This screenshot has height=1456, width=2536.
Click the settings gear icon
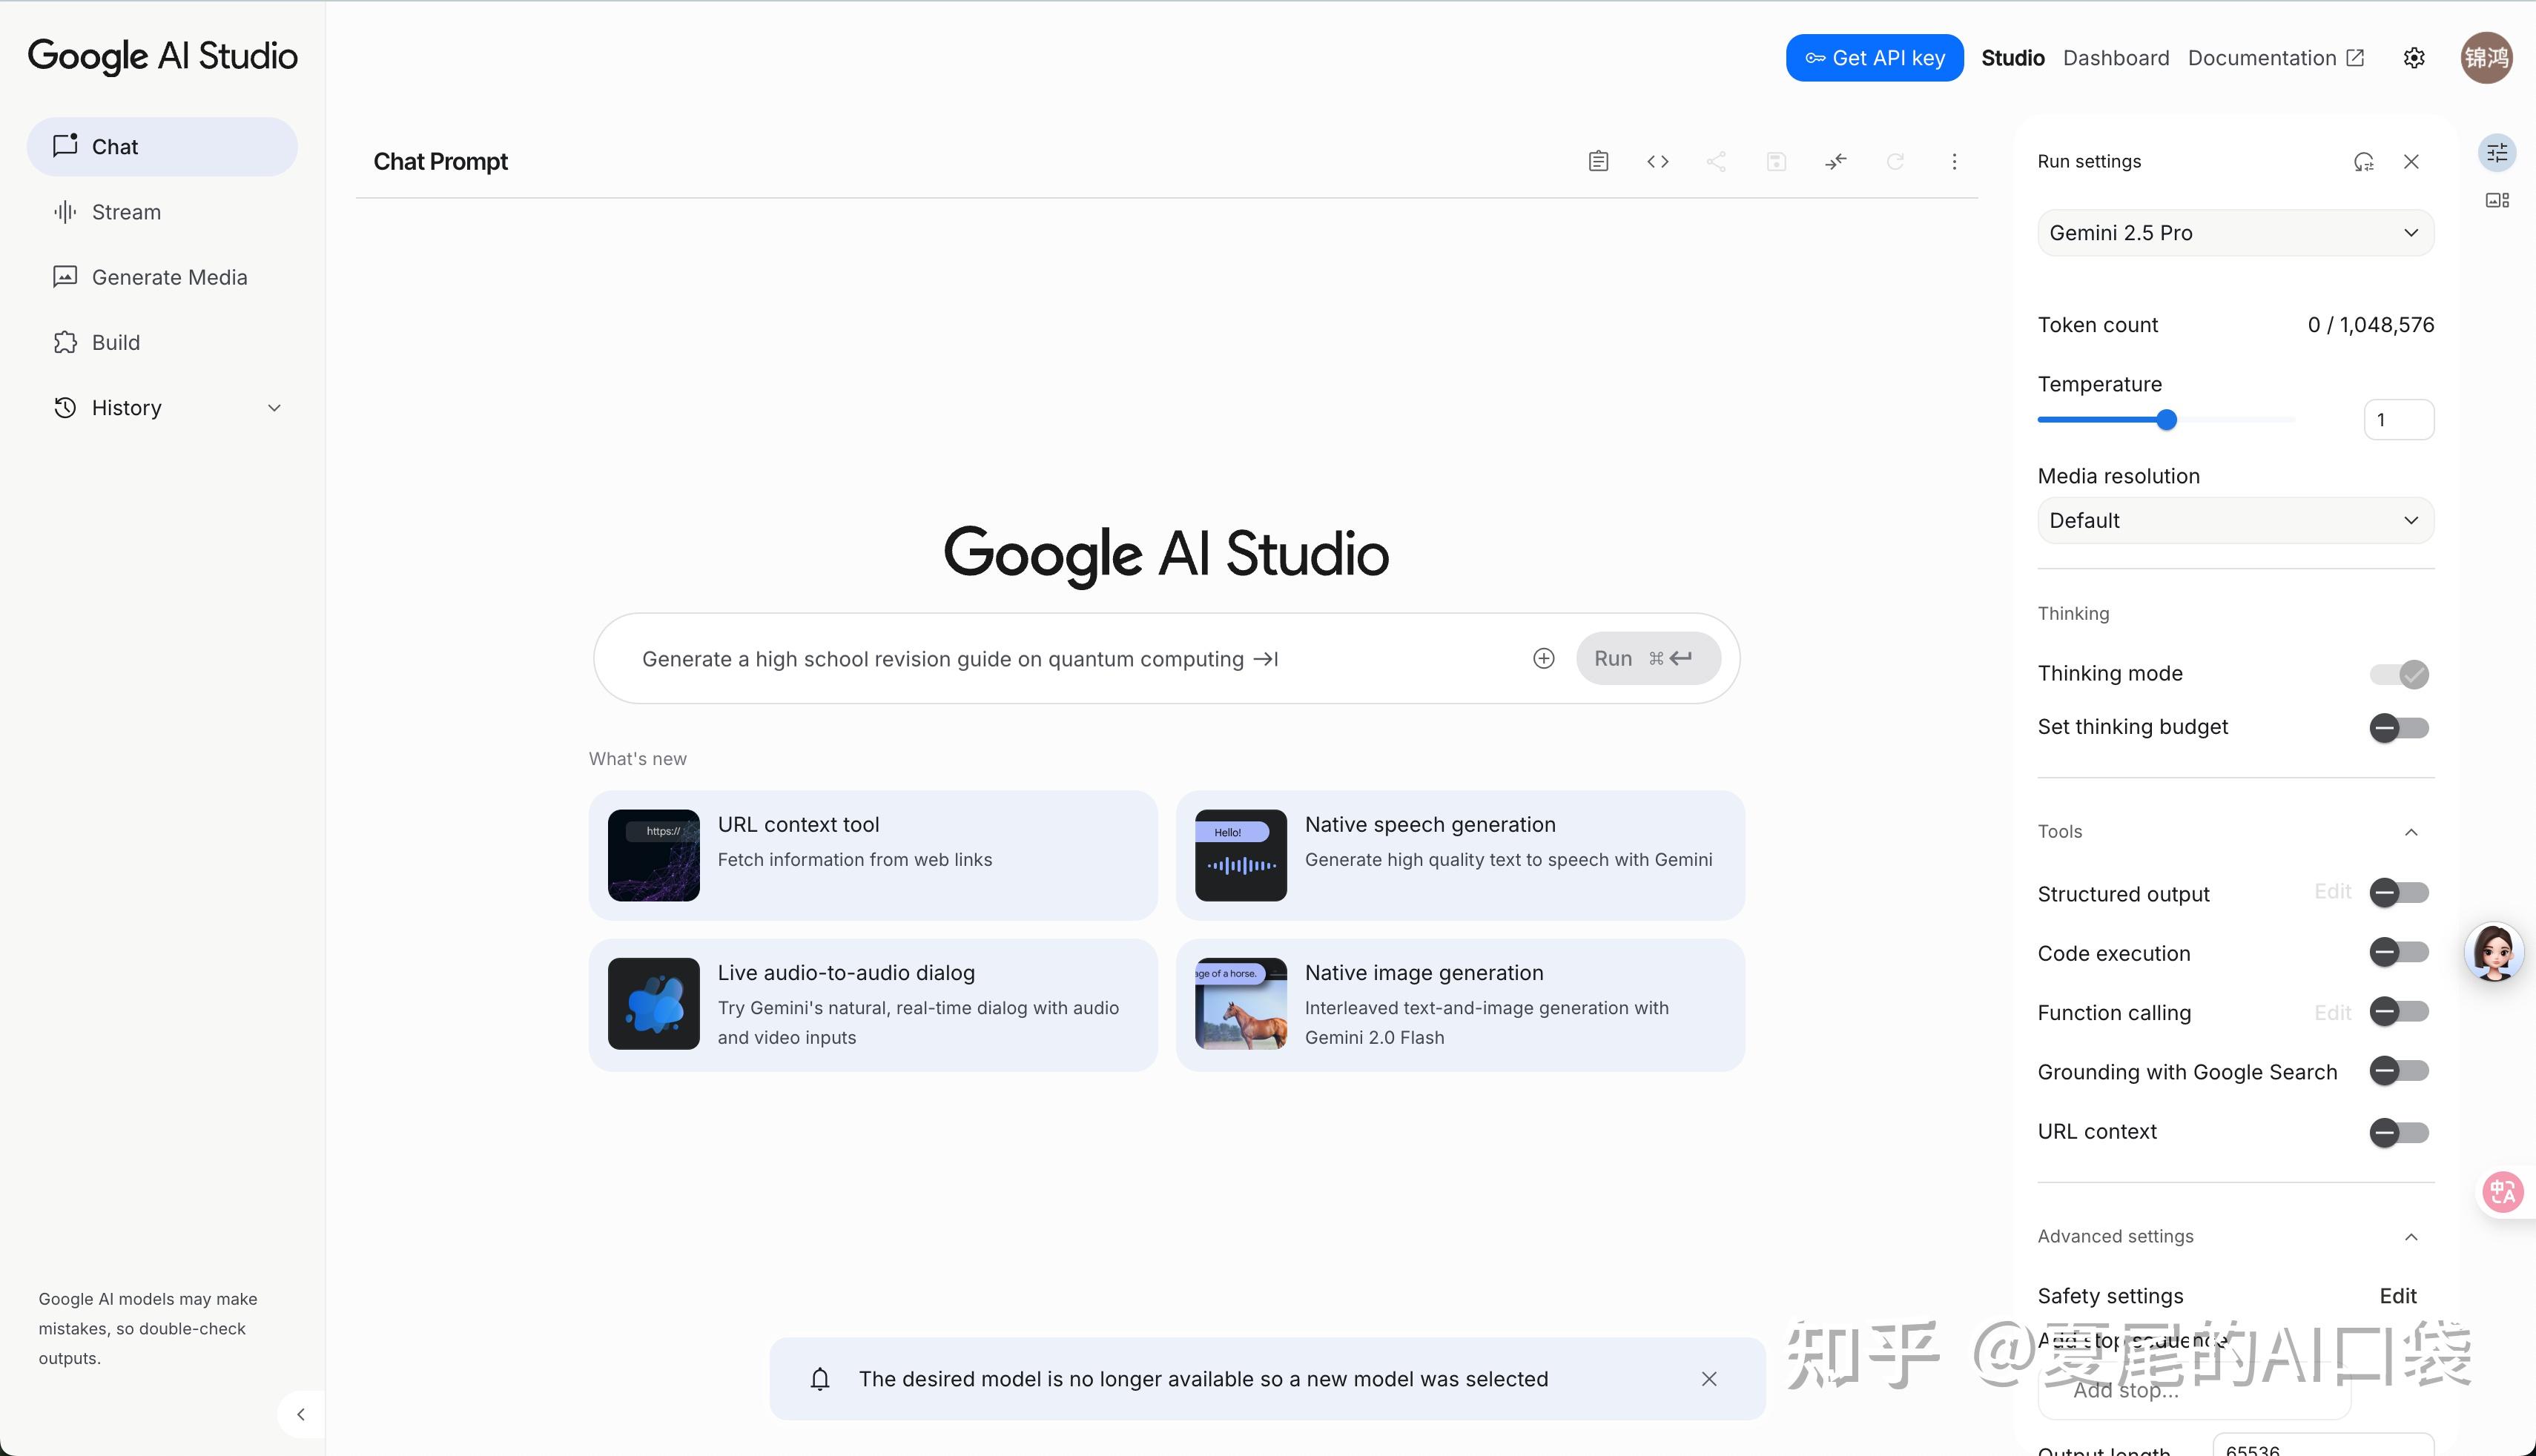pos(2414,58)
